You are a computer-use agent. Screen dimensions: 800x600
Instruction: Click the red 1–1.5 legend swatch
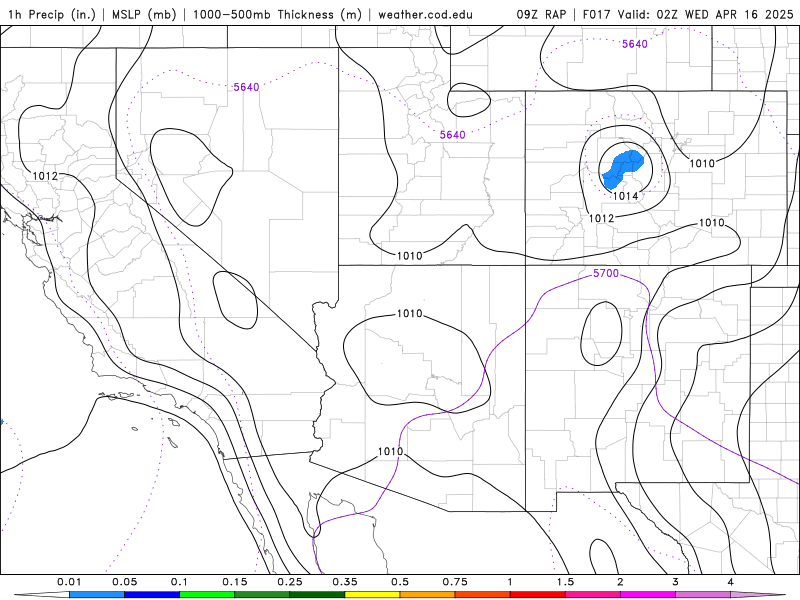pos(538,595)
